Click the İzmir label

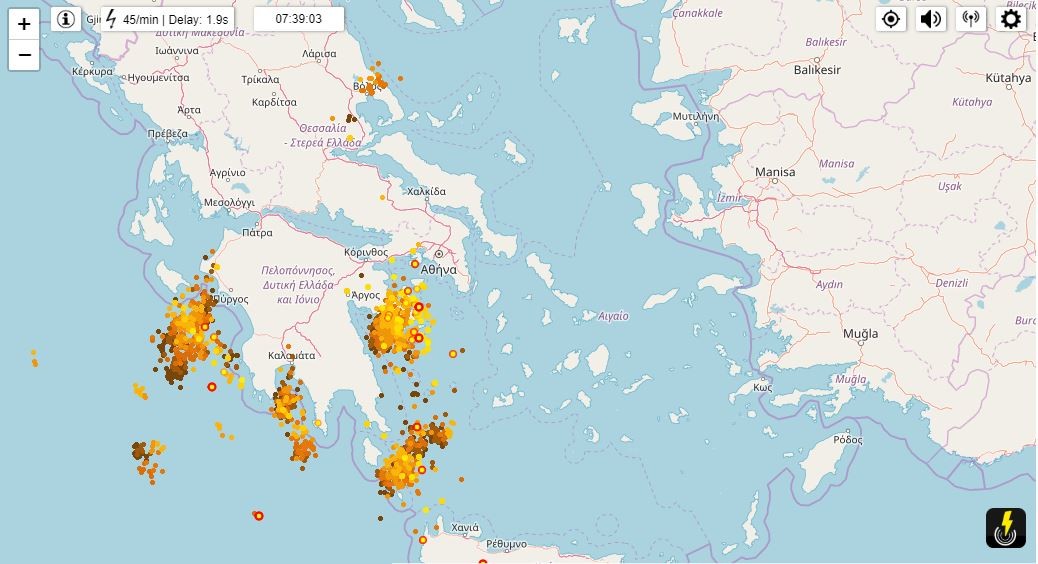tap(730, 198)
